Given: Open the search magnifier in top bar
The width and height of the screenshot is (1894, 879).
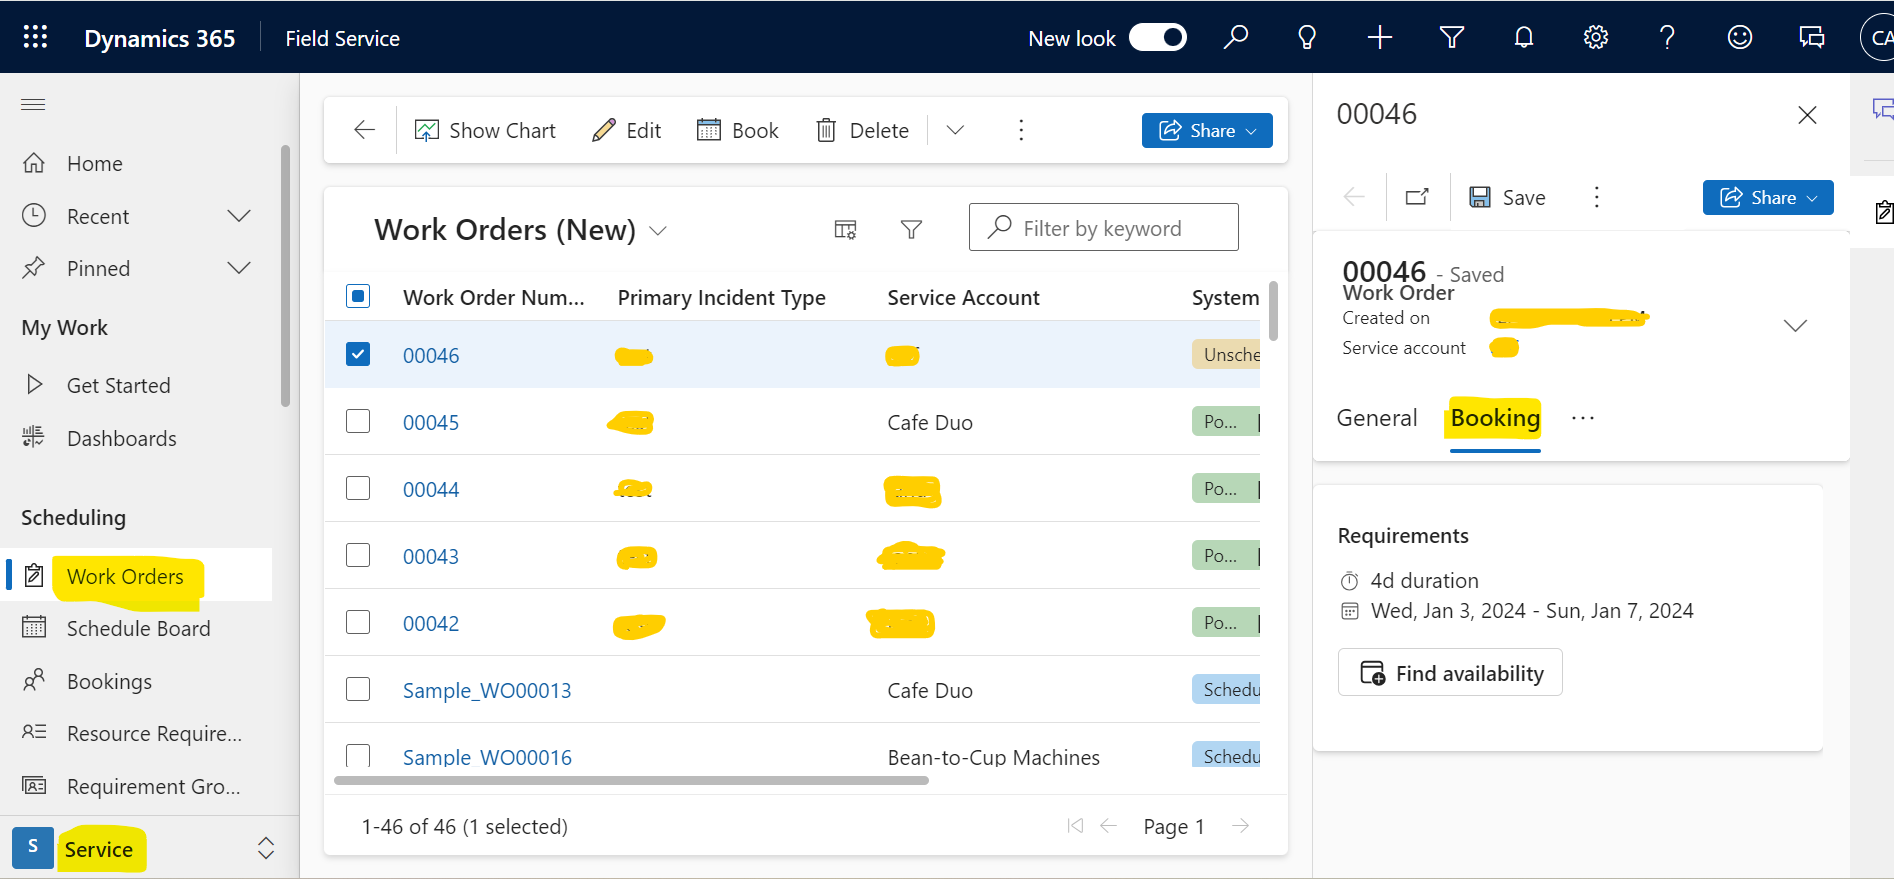Looking at the screenshot, I should (x=1236, y=38).
